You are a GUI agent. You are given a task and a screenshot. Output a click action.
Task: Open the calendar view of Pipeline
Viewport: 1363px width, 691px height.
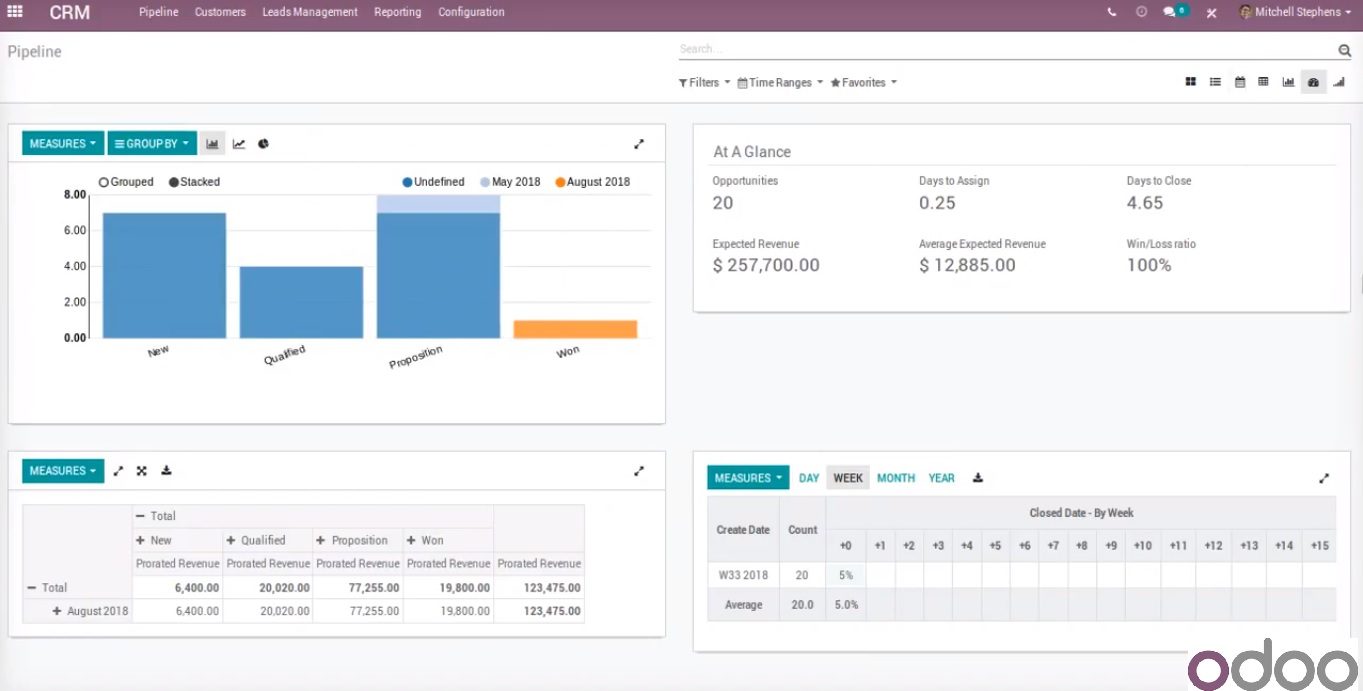tap(1239, 82)
